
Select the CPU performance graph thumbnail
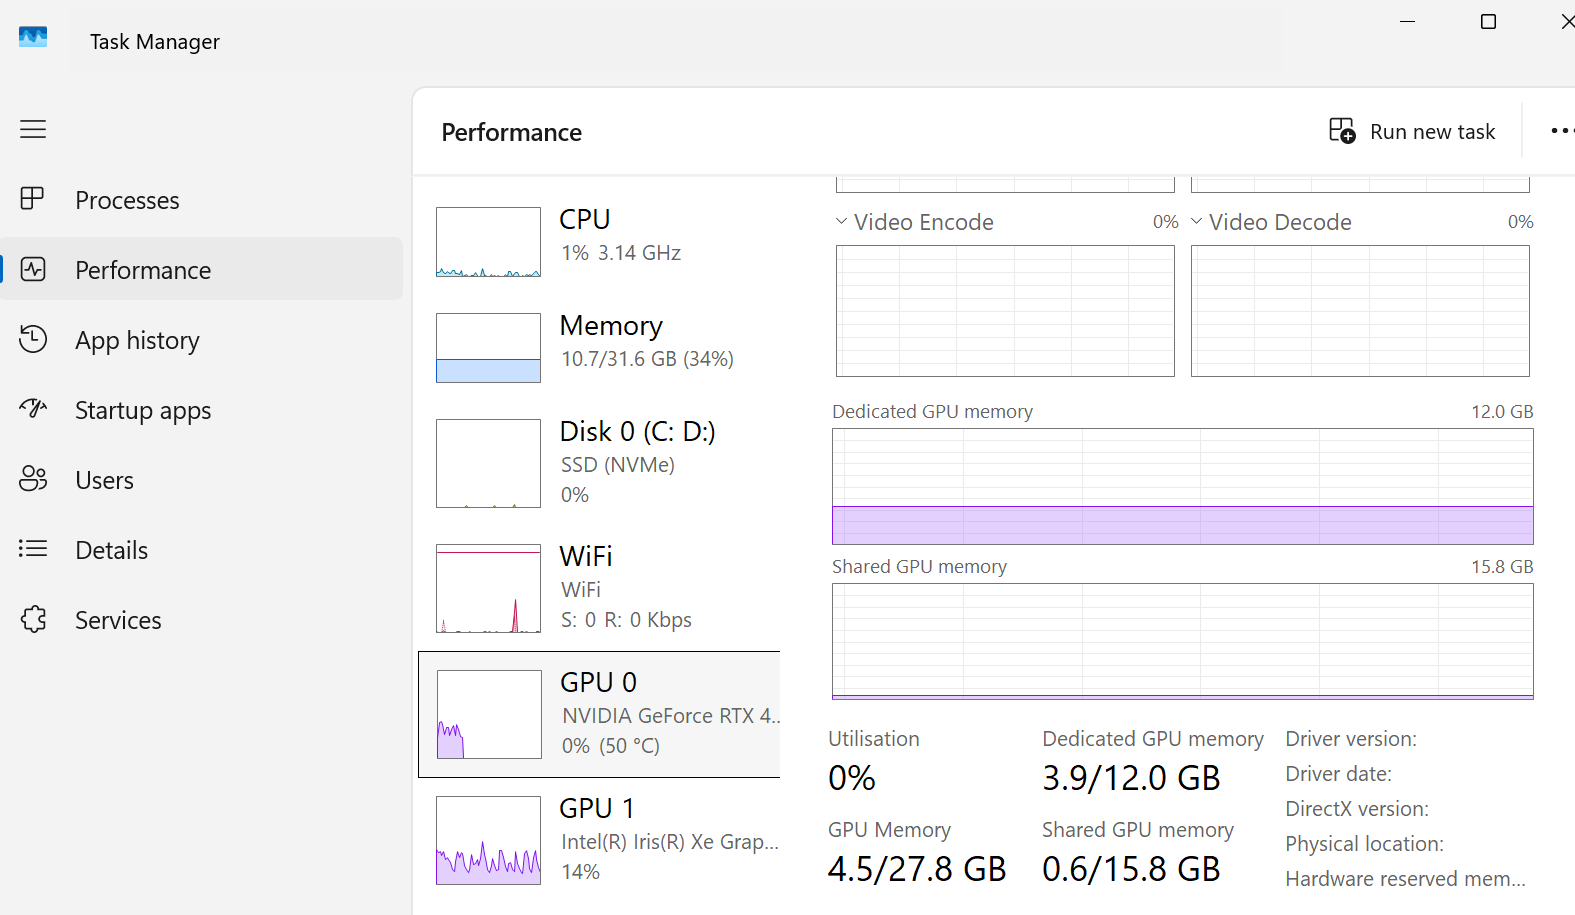(488, 242)
